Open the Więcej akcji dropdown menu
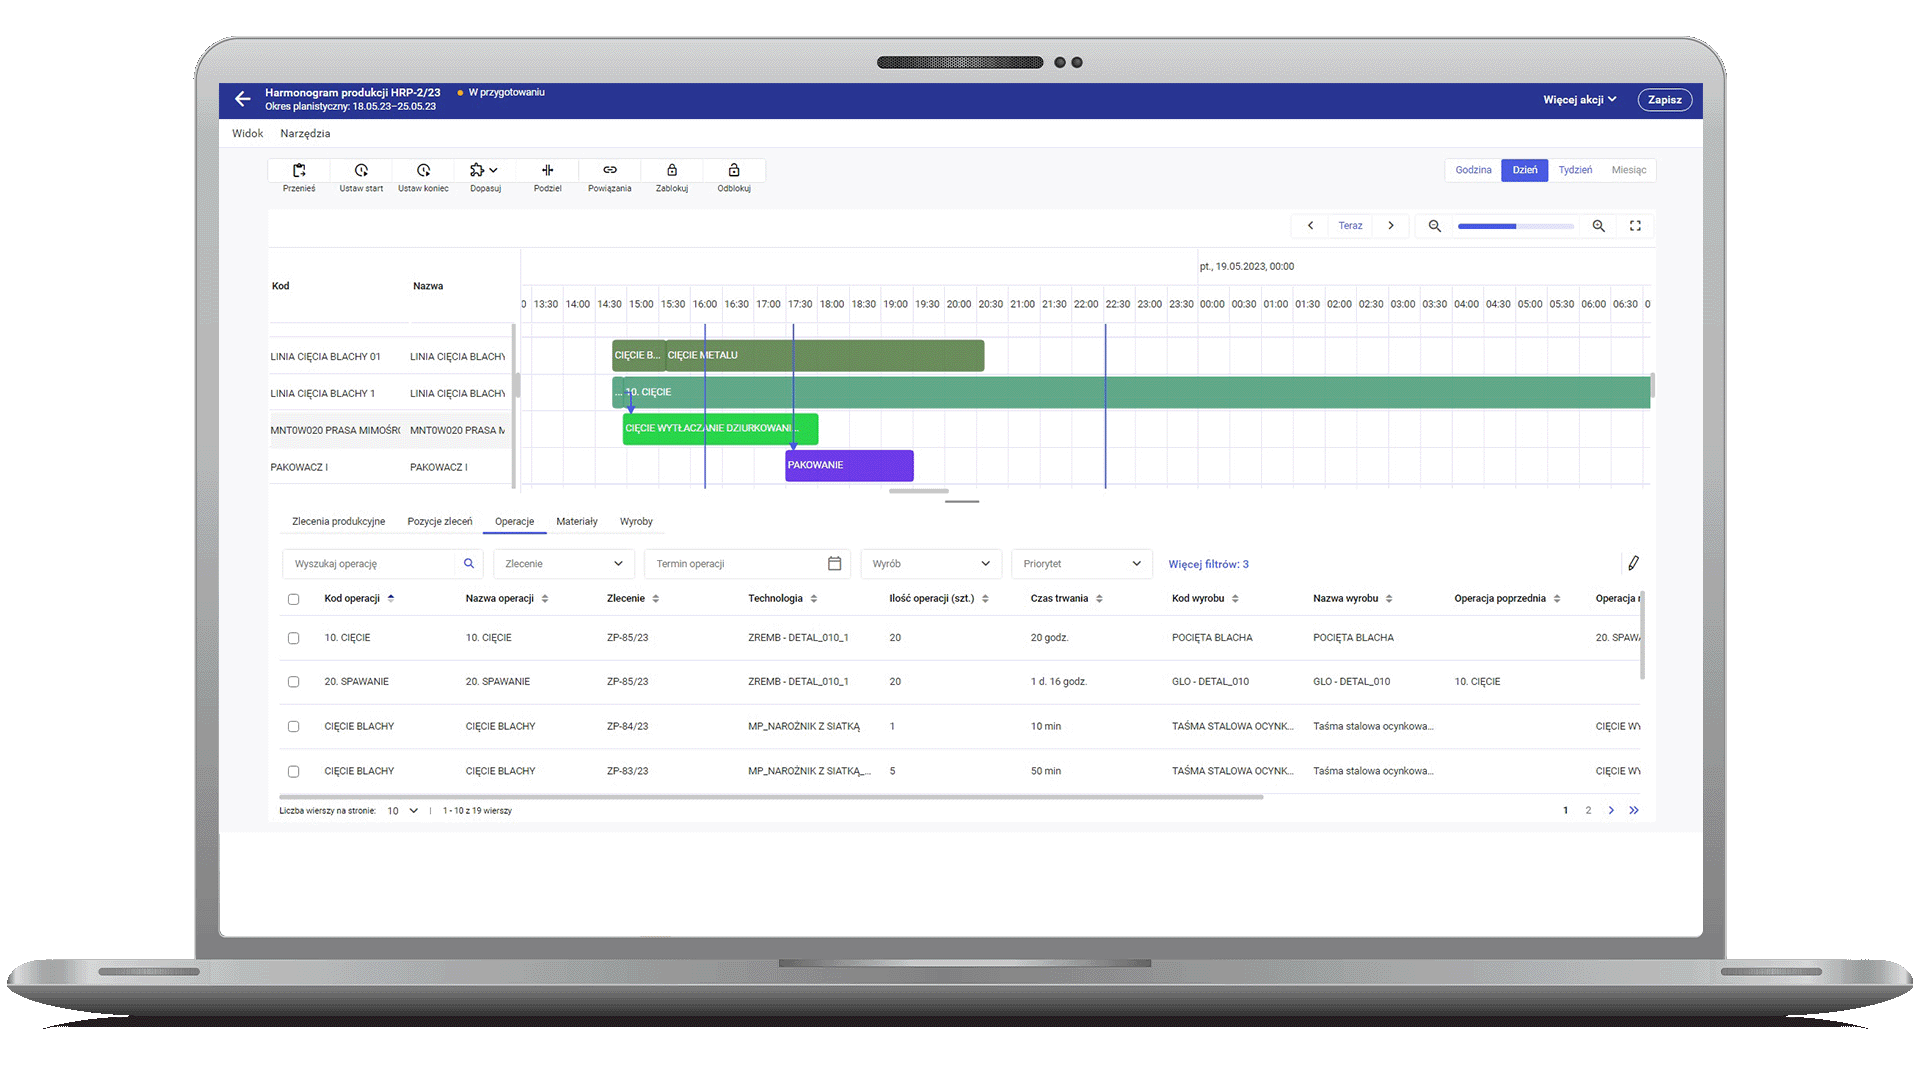Viewport: 1920px width, 1080px height. (1579, 100)
